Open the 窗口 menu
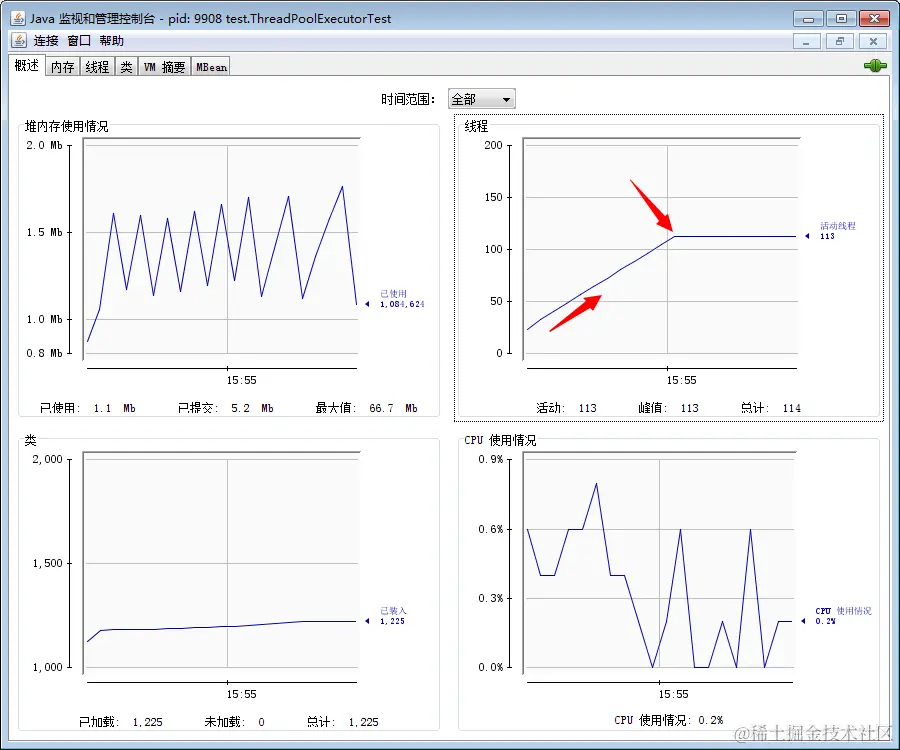This screenshot has width=900, height=750. [79, 41]
